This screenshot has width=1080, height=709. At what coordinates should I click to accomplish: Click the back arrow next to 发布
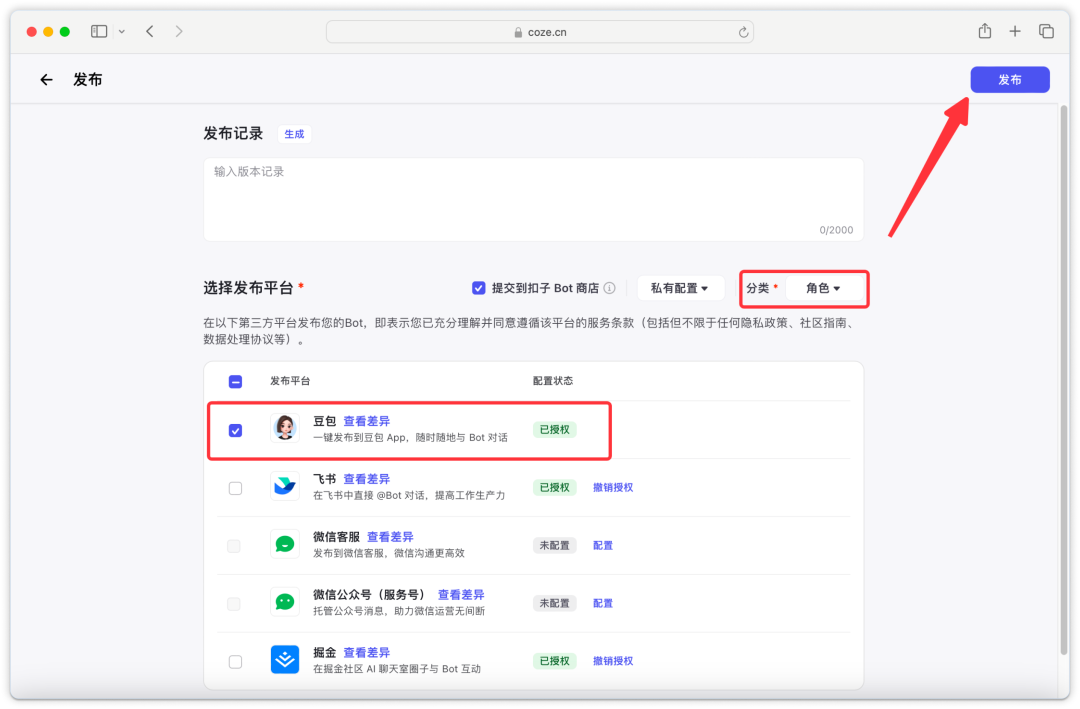(46, 79)
